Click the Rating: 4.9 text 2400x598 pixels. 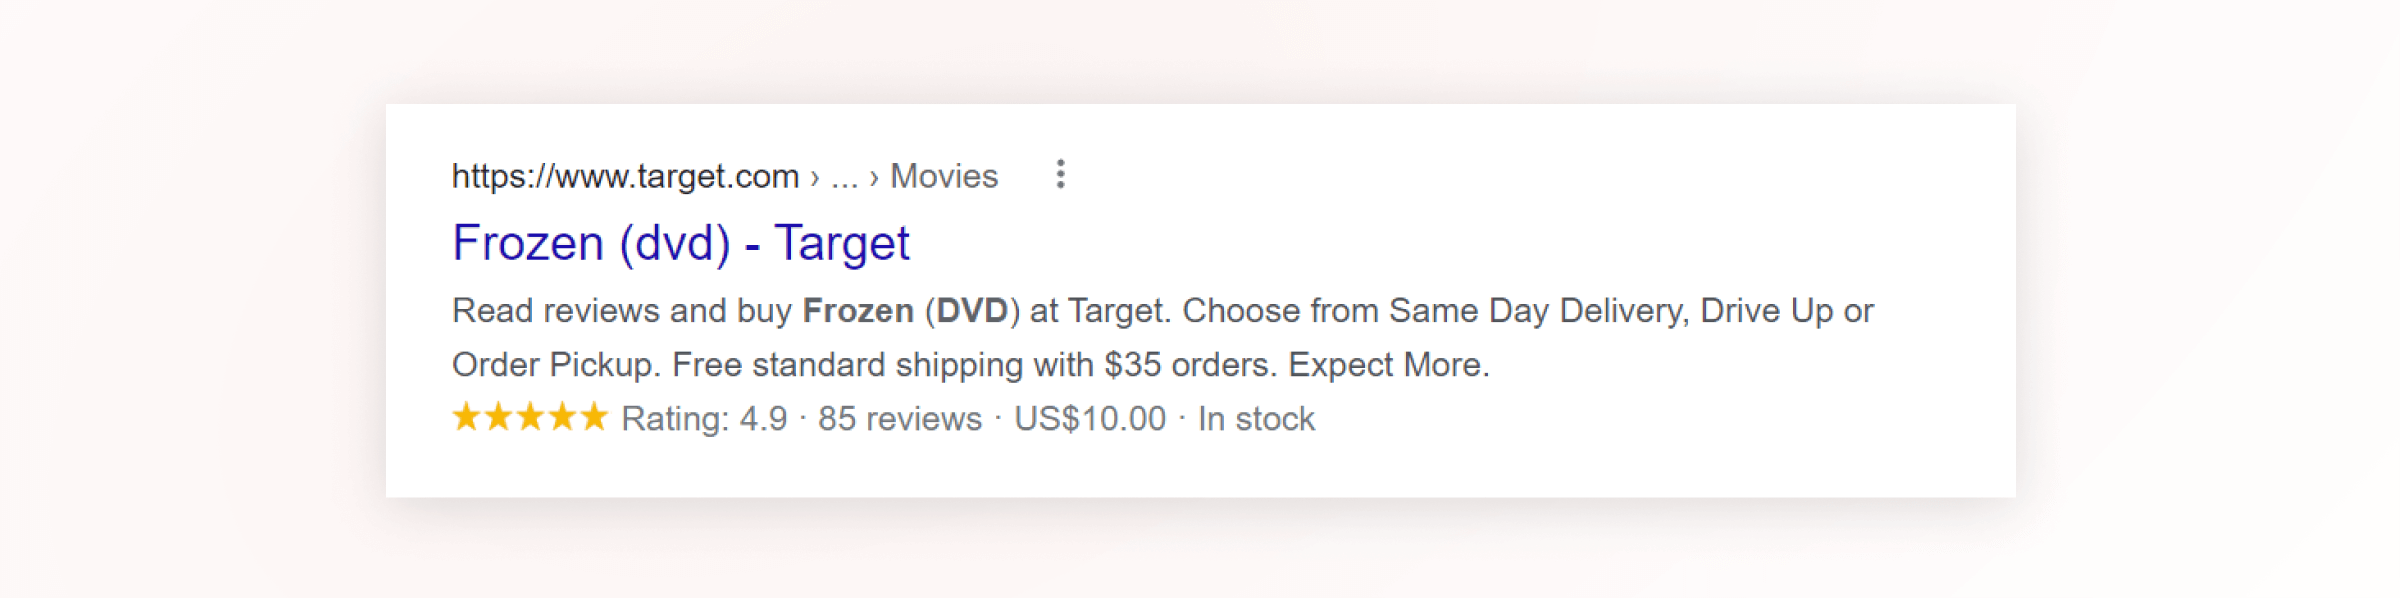704,419
